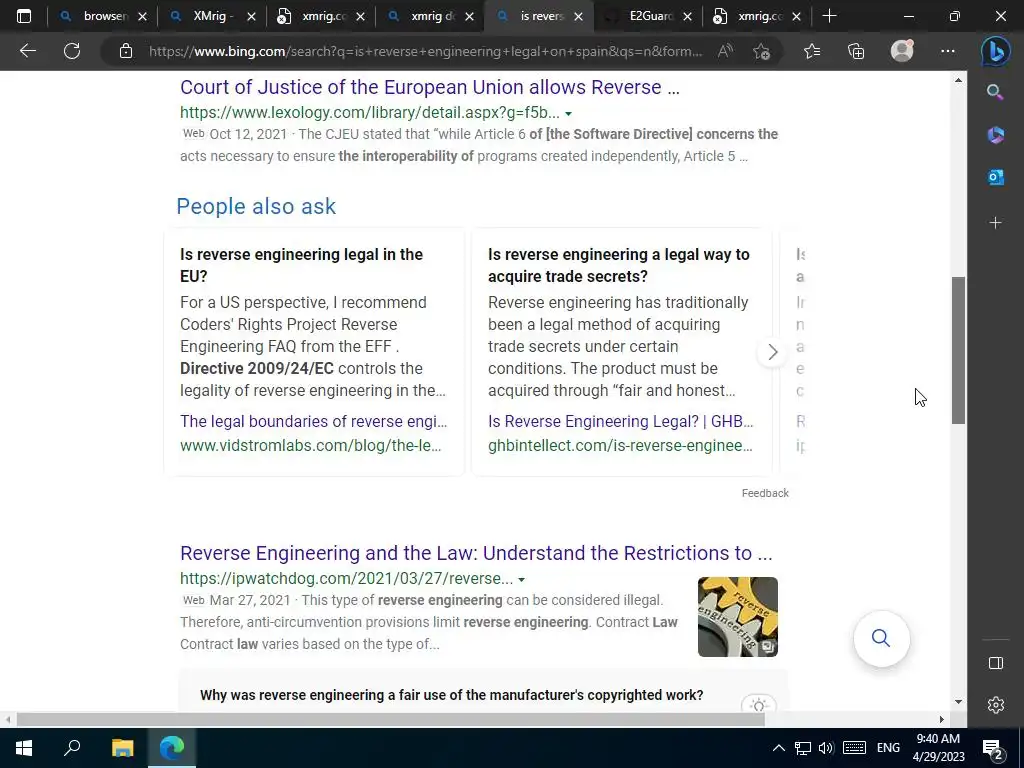Open the notification center icon

pos(993,749)
